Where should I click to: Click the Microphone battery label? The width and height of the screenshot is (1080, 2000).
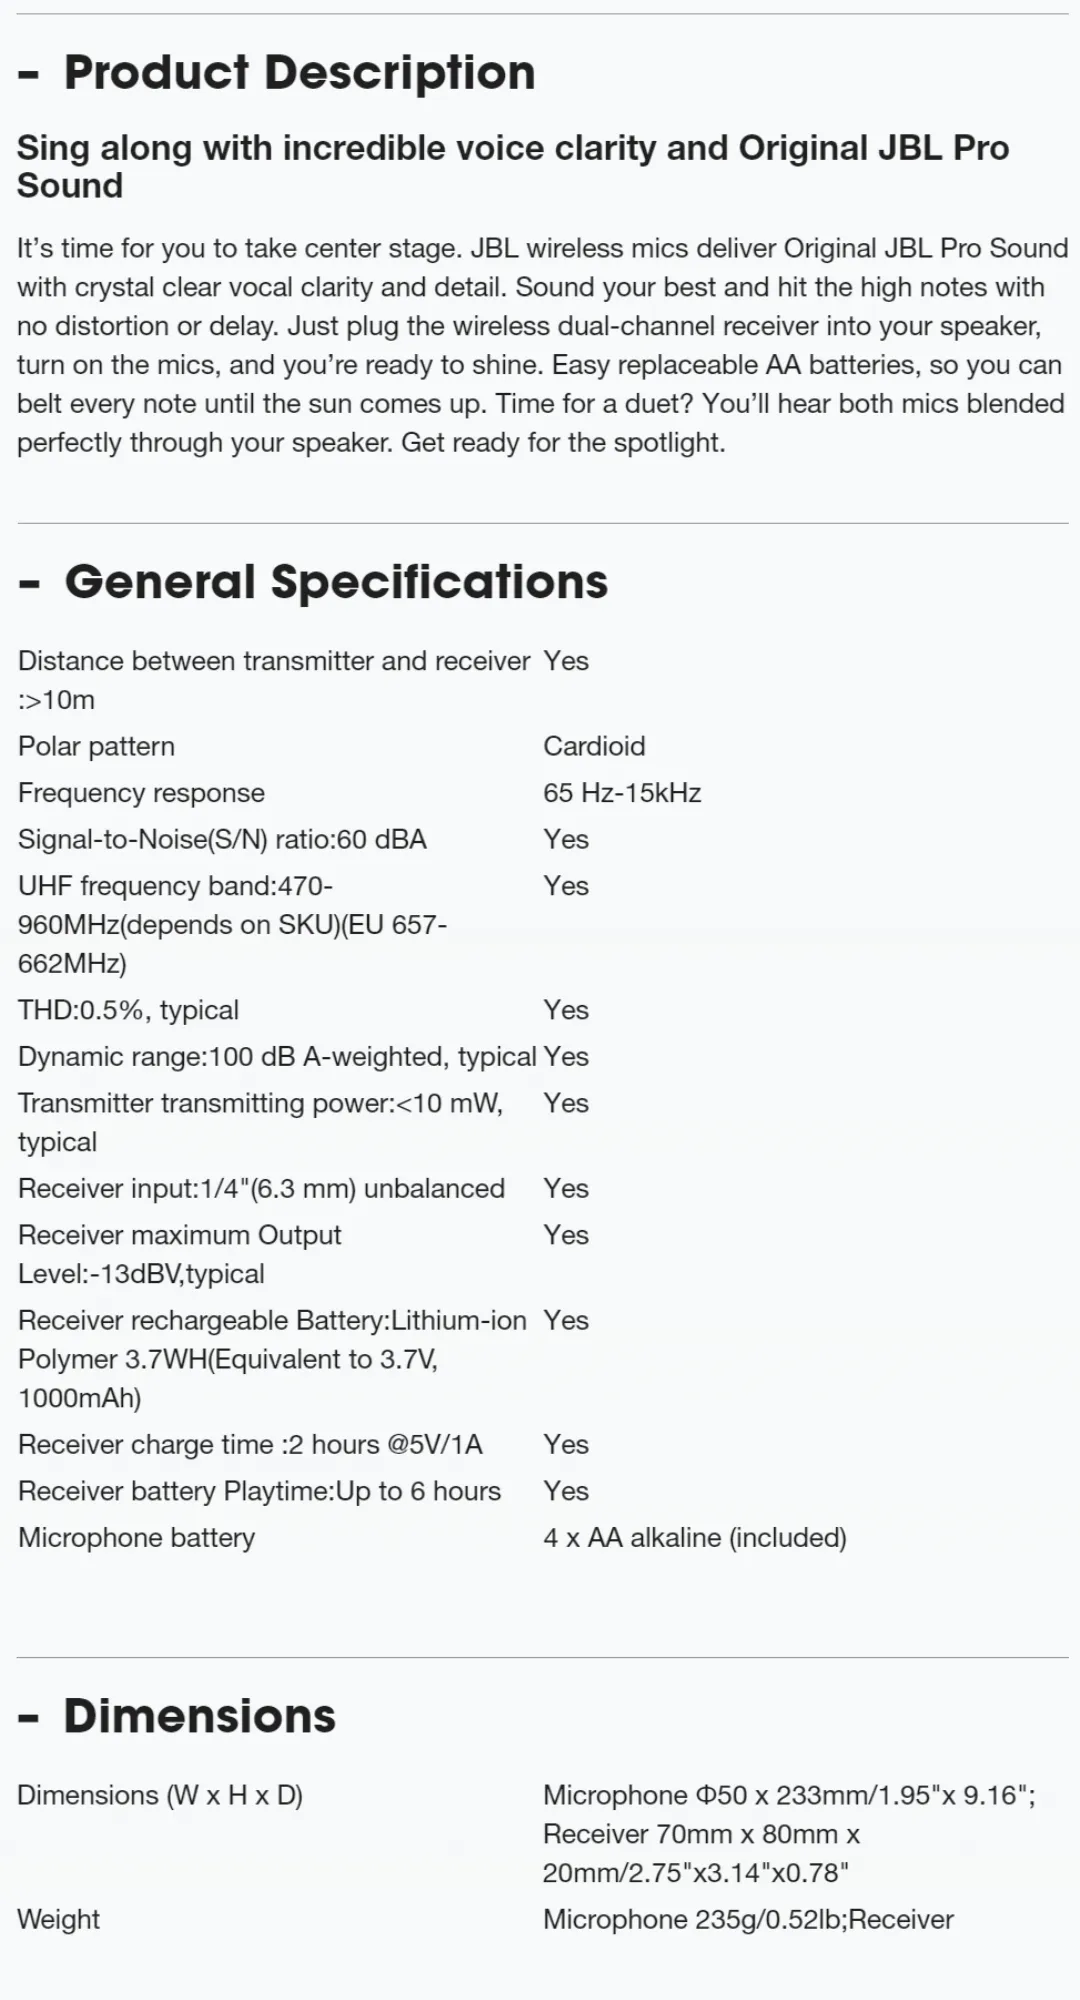tap(136, 1537)
